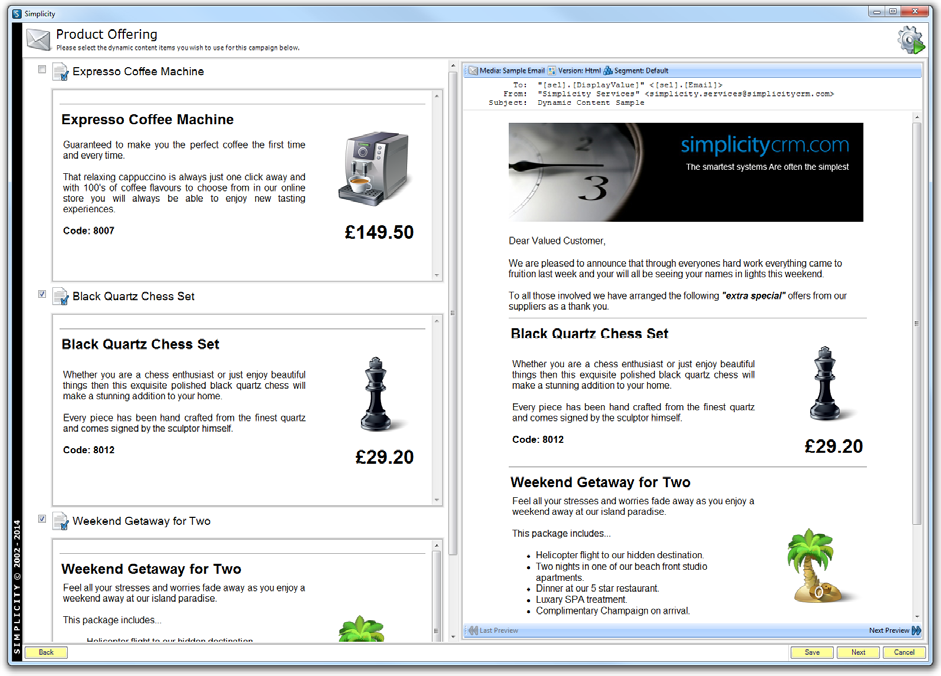Click the email preview scroll down arrow
941x676 pixels.
(916, 617)
